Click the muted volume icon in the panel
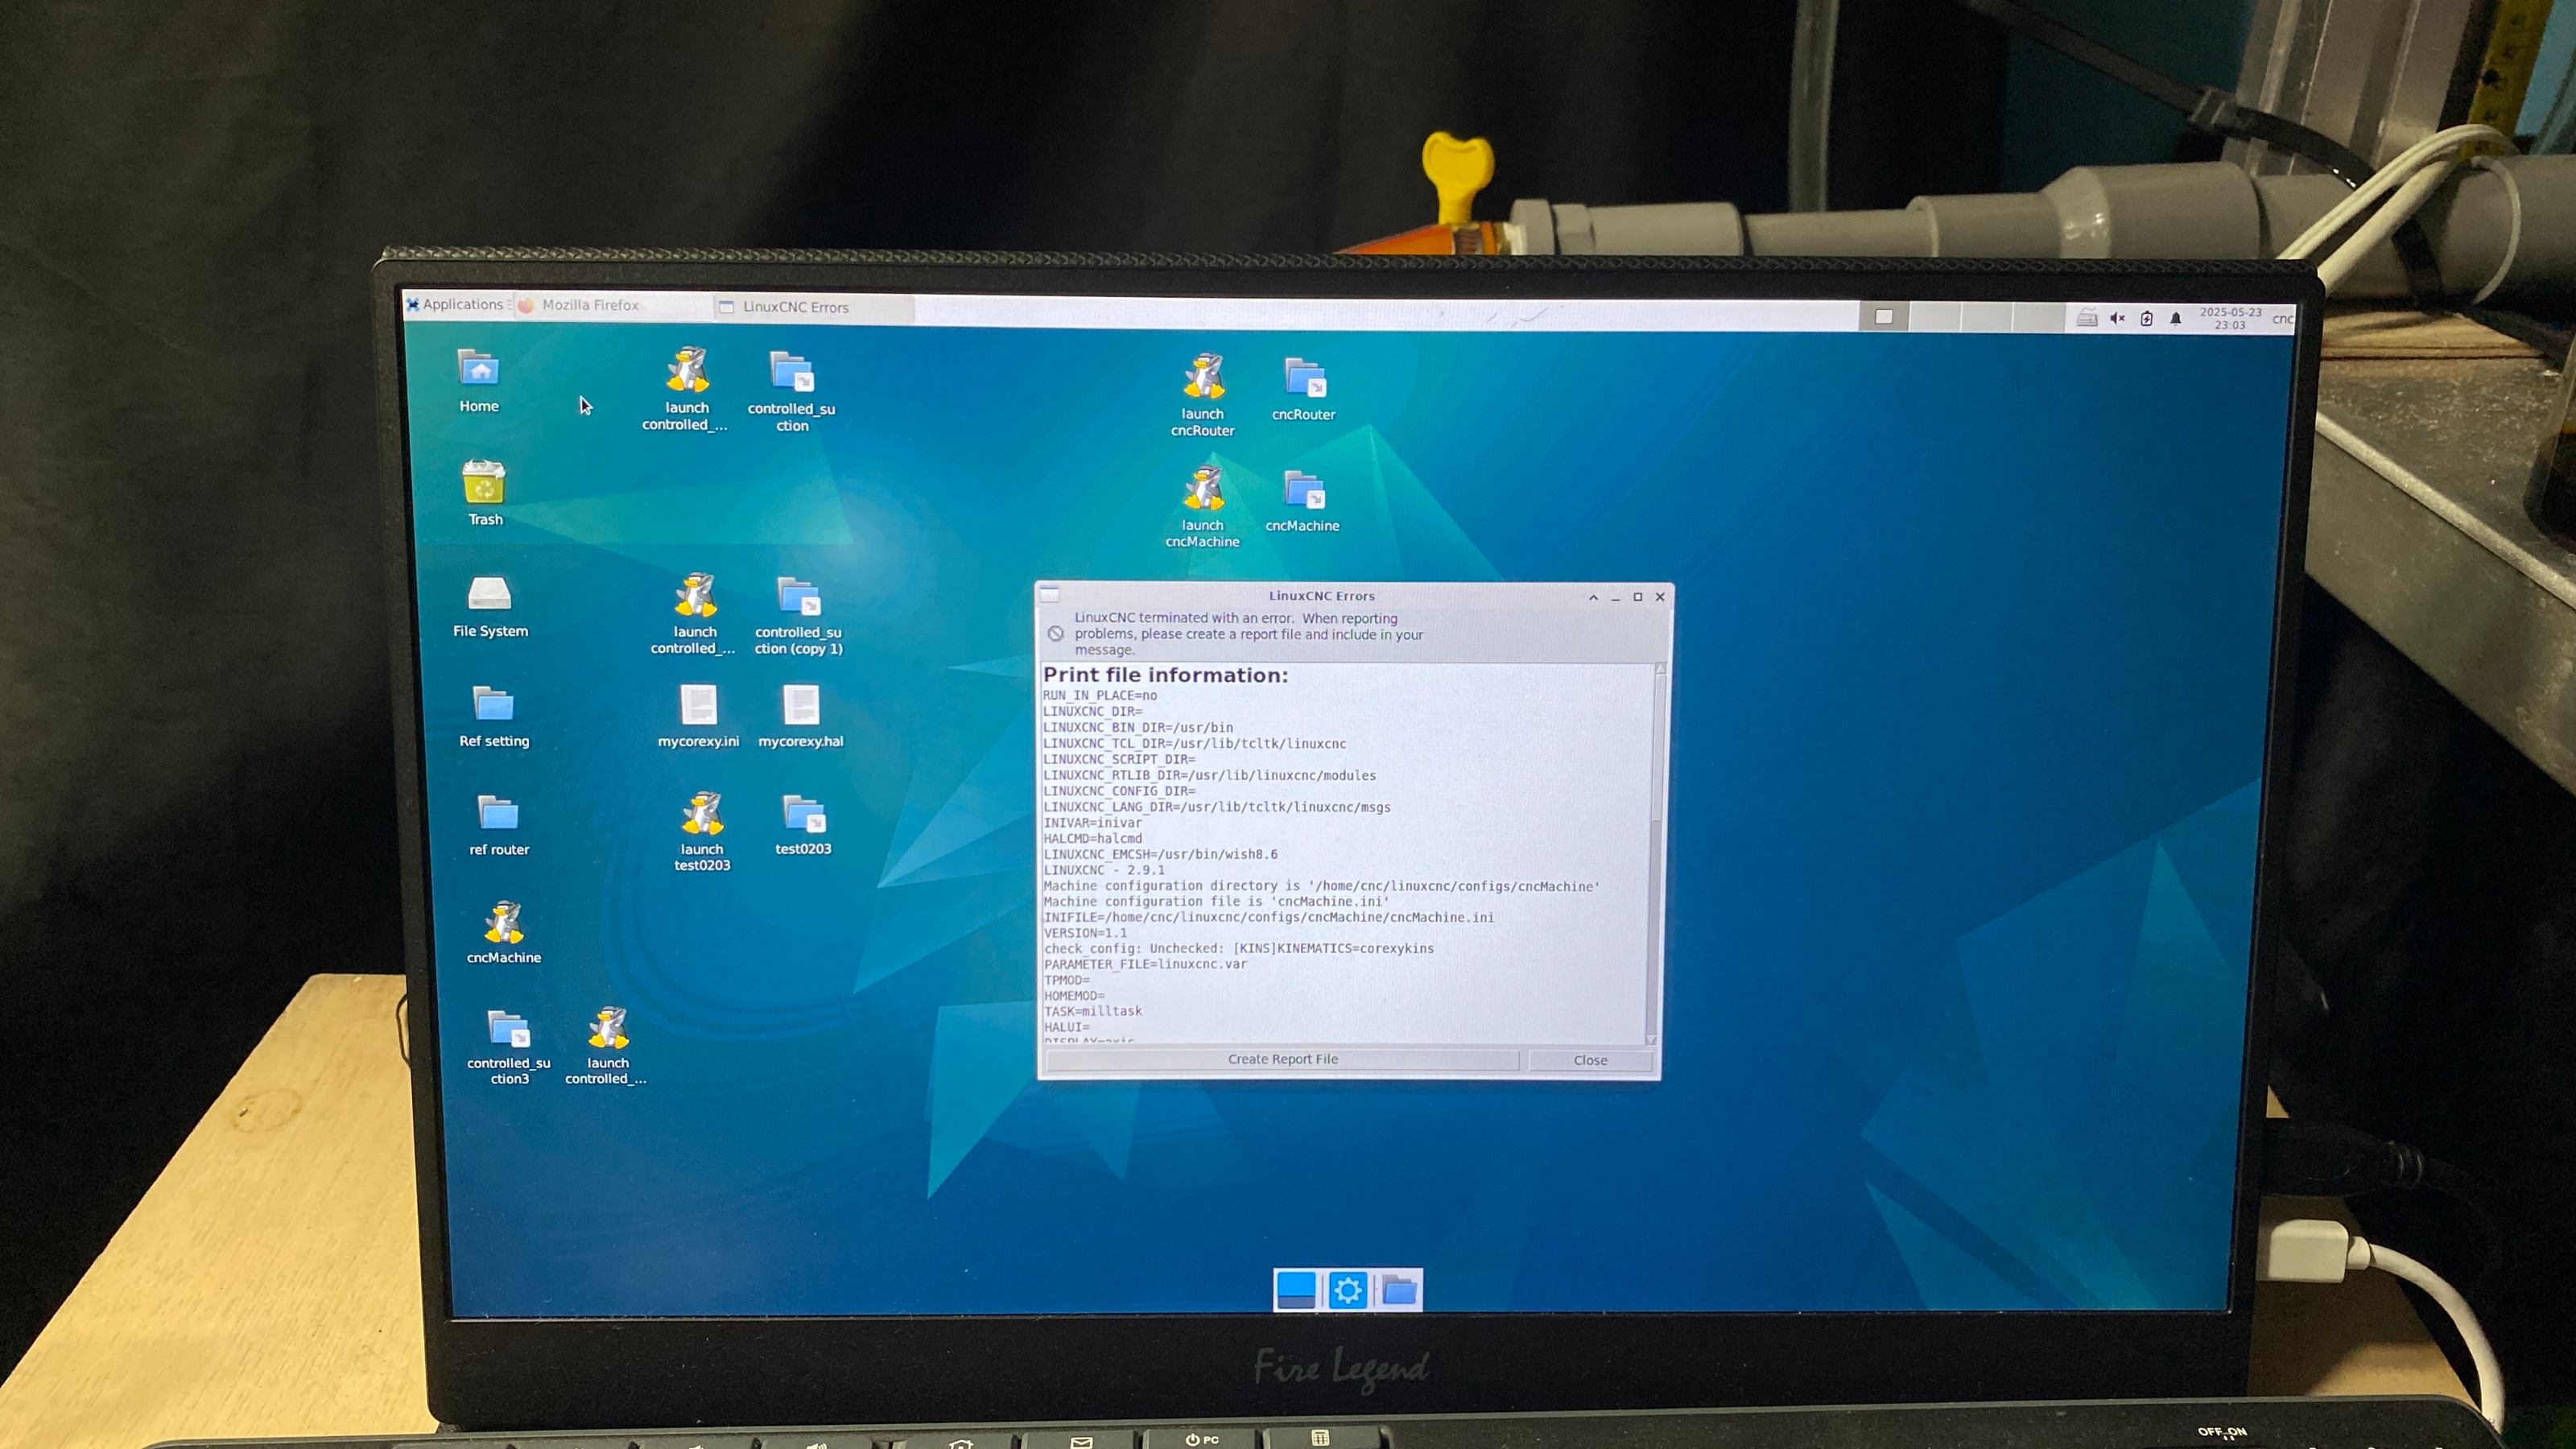2576x1449 pixels. point(2117,318)
